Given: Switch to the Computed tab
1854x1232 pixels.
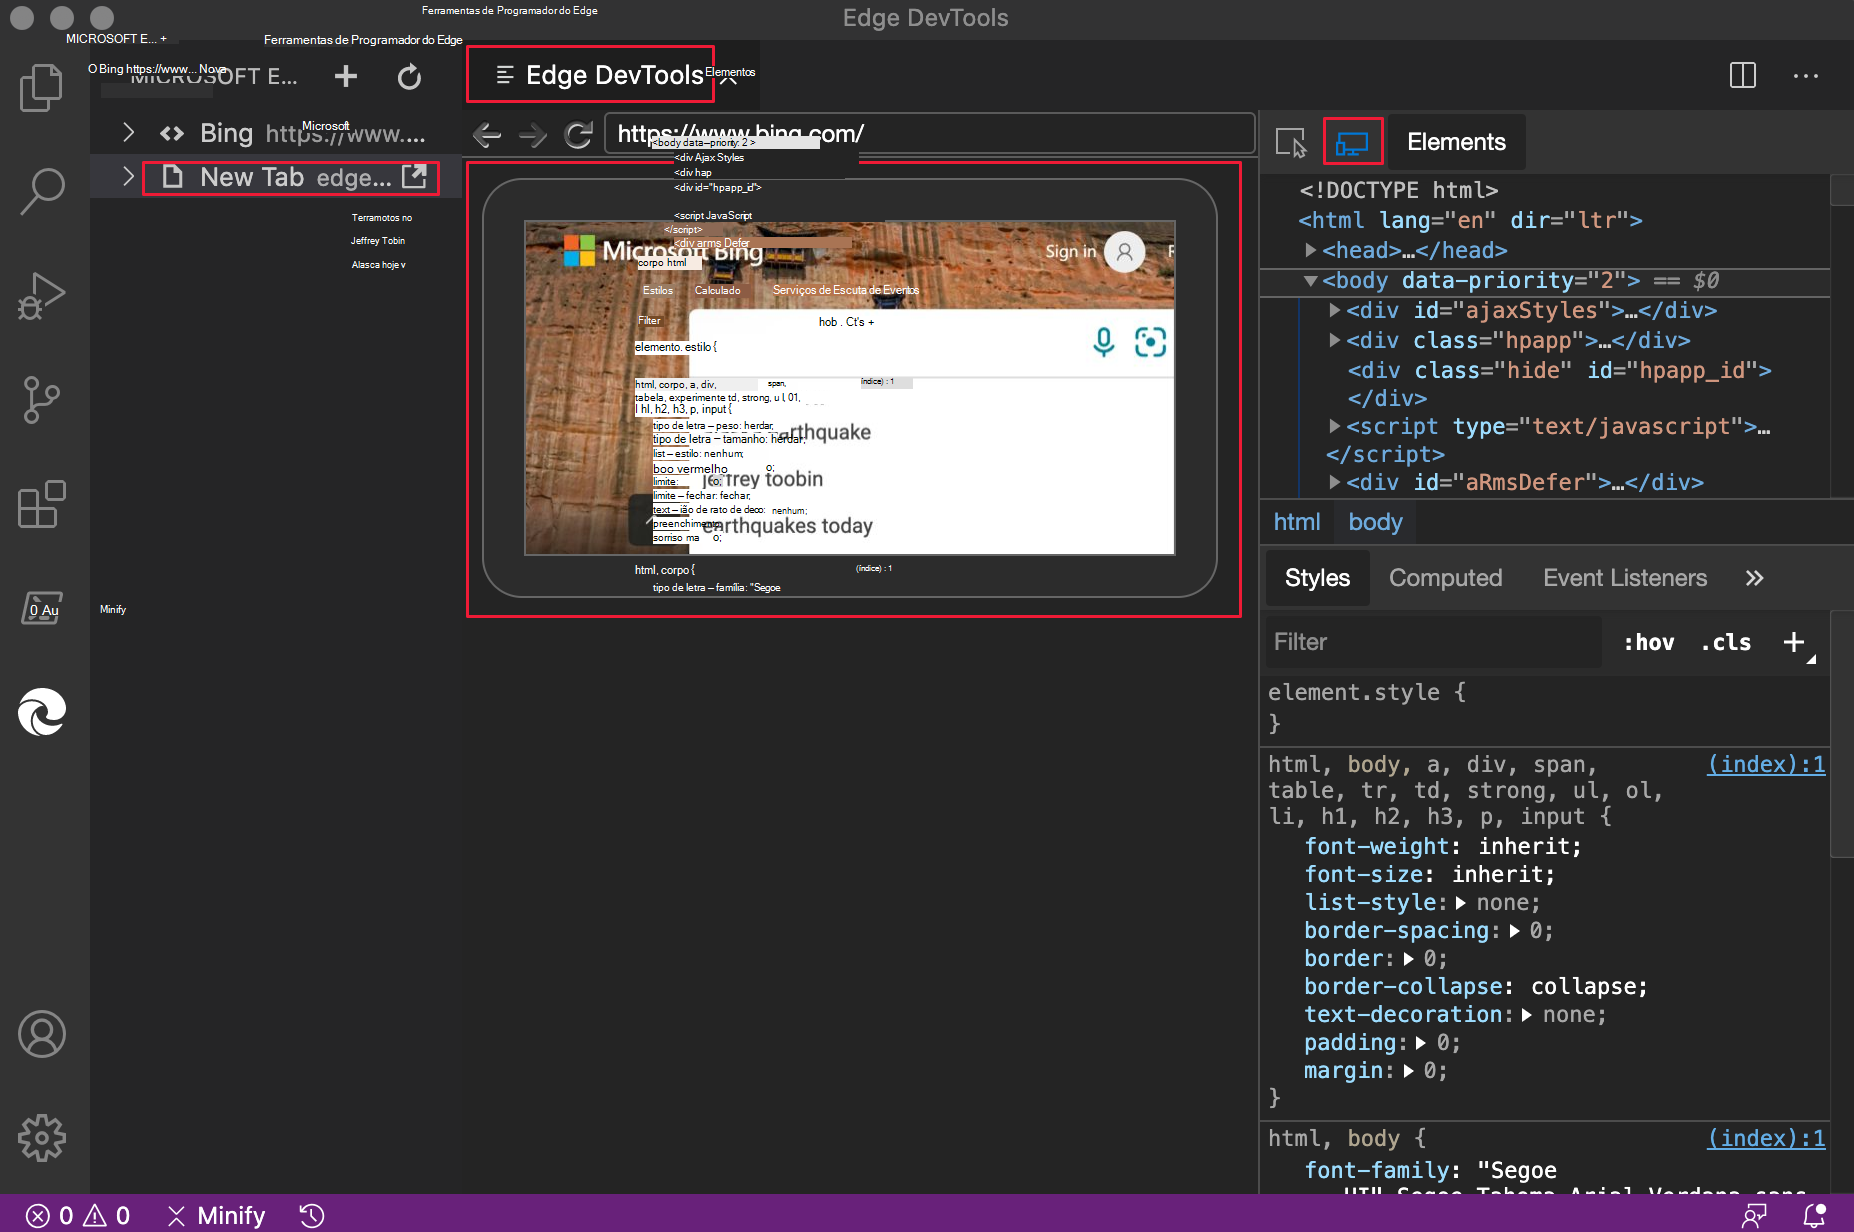Looking at the screenshot, I should point(1445,578).
